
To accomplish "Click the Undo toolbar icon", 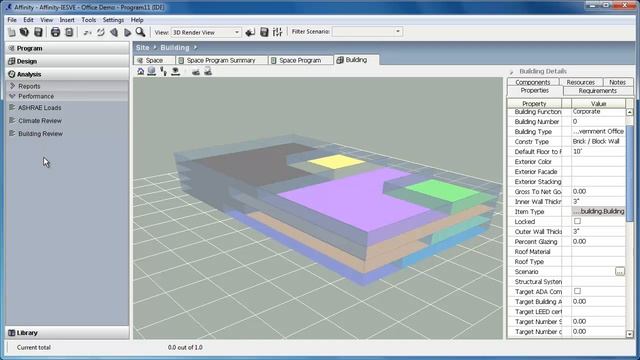I will 87,33.
